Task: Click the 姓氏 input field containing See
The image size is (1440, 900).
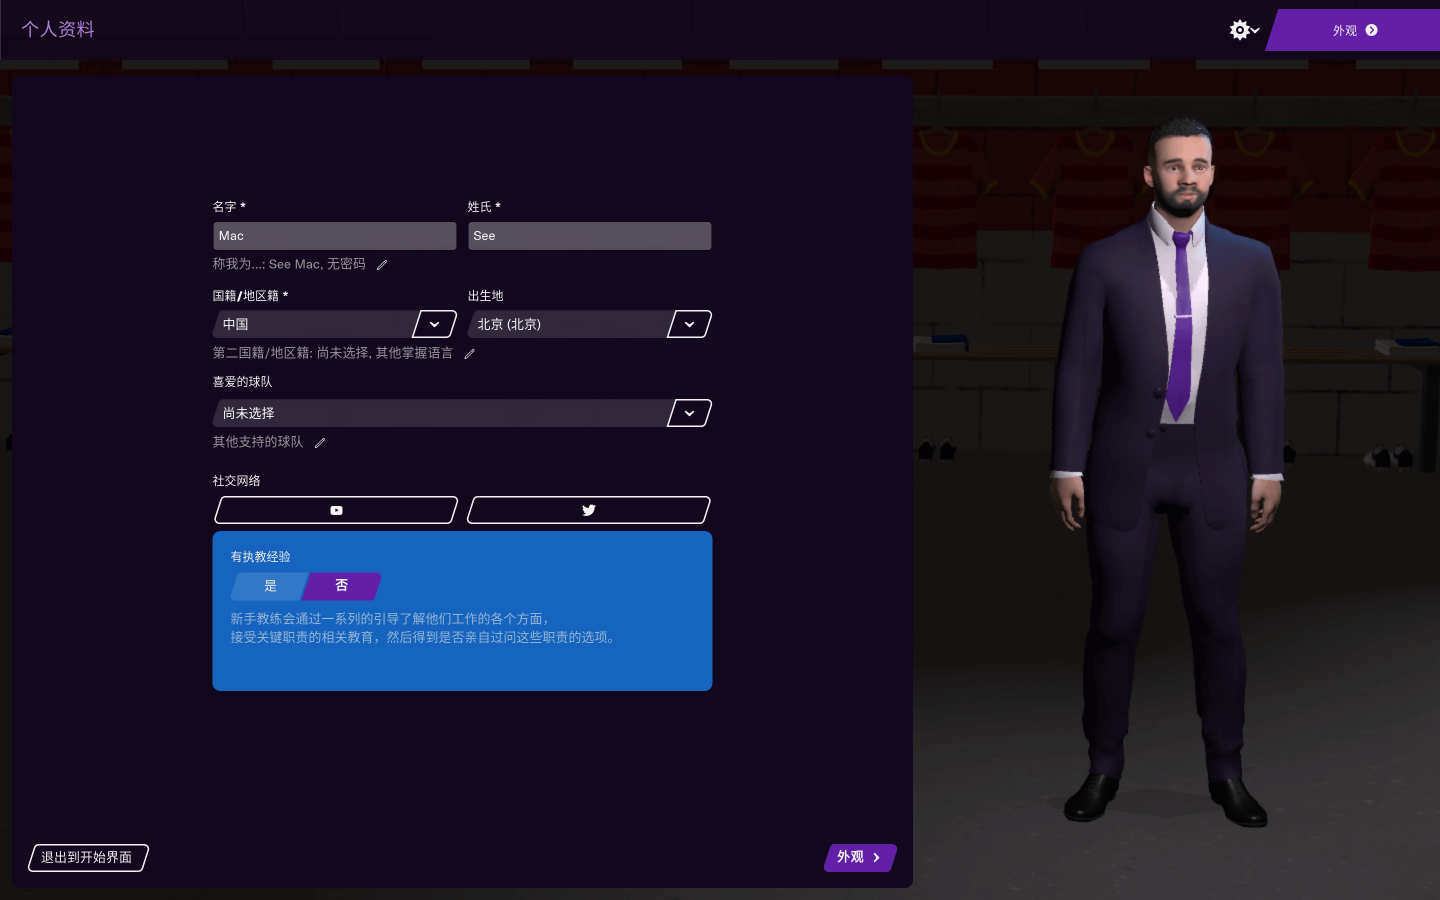Action: pyautogui.click(x=589, y=236)
